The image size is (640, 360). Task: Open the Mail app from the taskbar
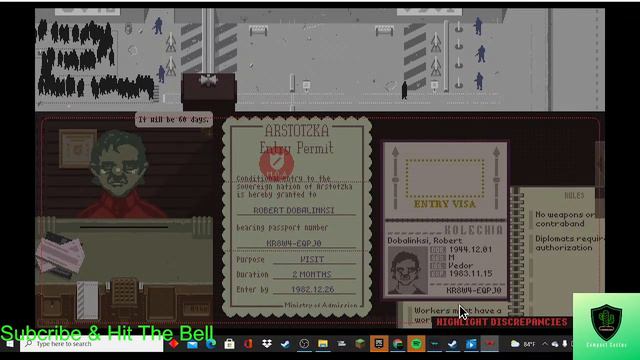click(x=192, y=344)
